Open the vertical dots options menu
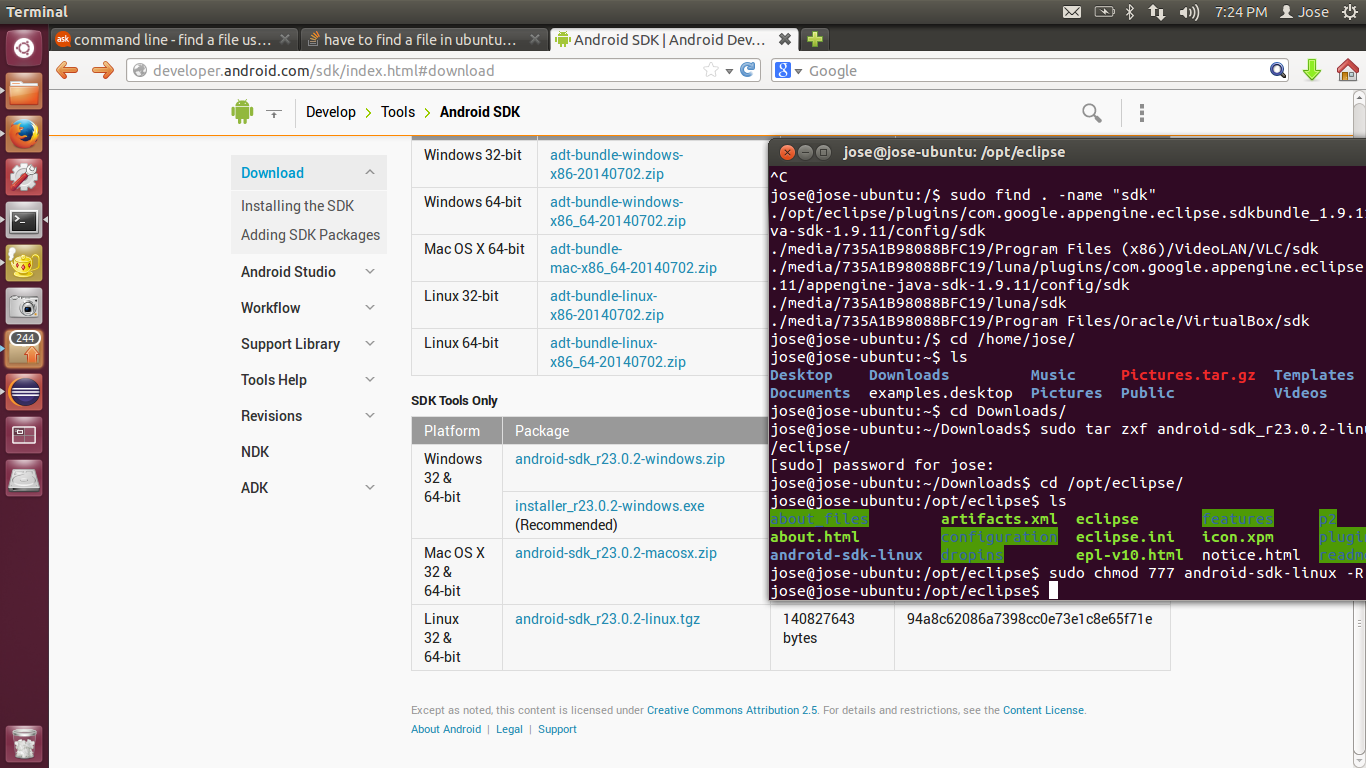This screenshot has height=768, width=1366. point(1142,113)
